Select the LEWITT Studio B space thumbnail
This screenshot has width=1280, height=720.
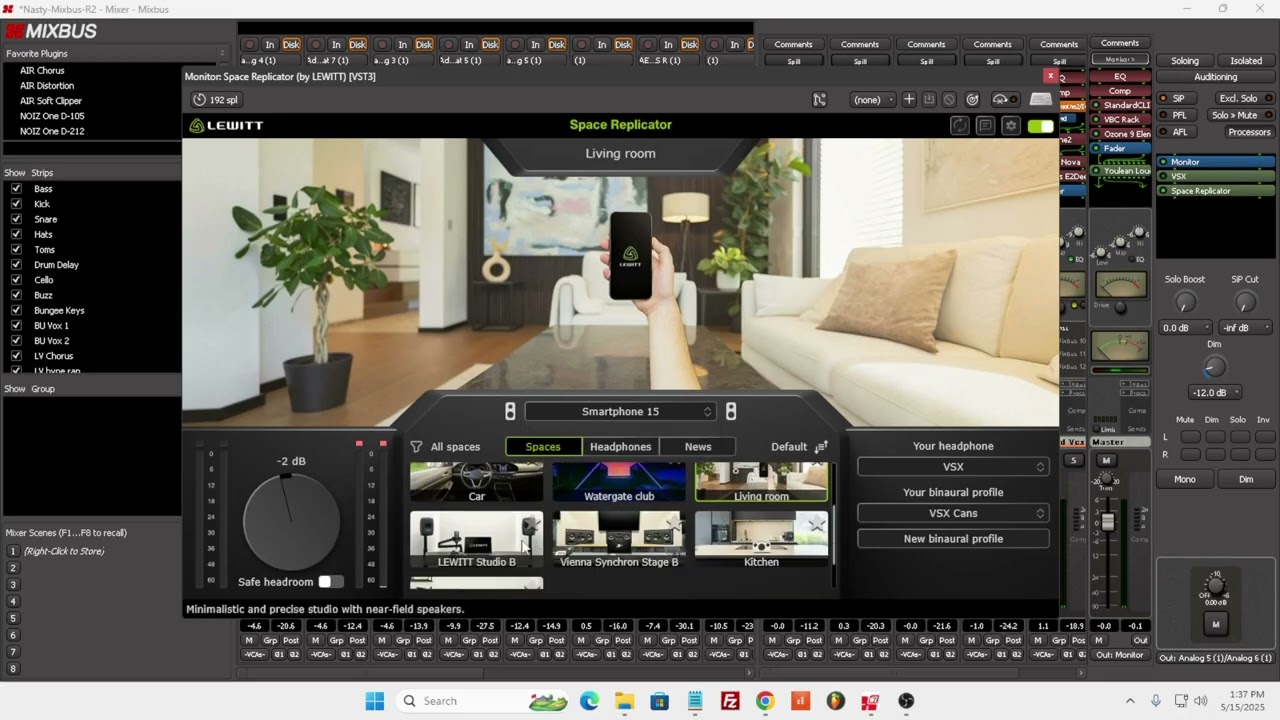coord(476,540)
